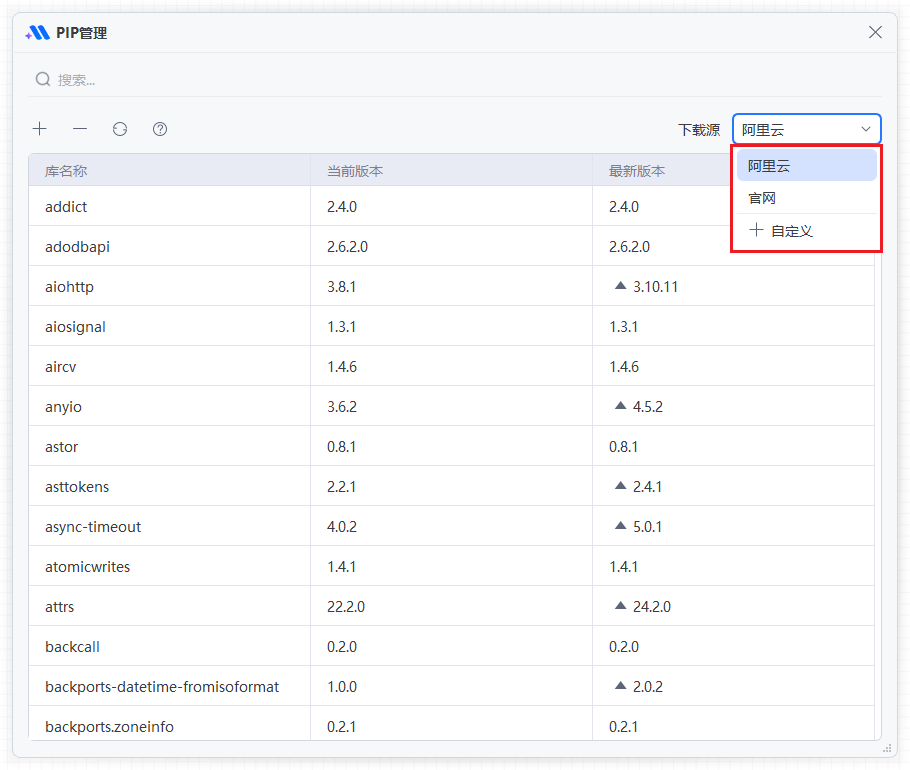This screenshot has width=910, height=770.
Task: Click current version 3.8.1 of aiohttp
Action: [x=341, y=287]
